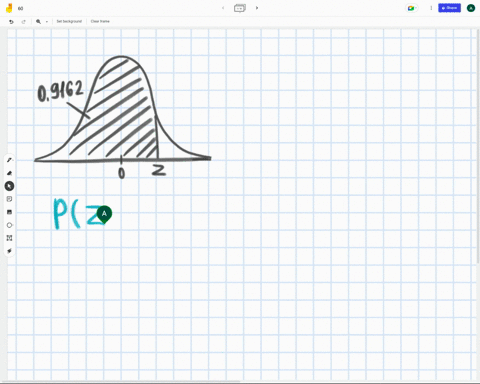
Task: Insert an image with Add image tool
Action: (x=9, y=212)
